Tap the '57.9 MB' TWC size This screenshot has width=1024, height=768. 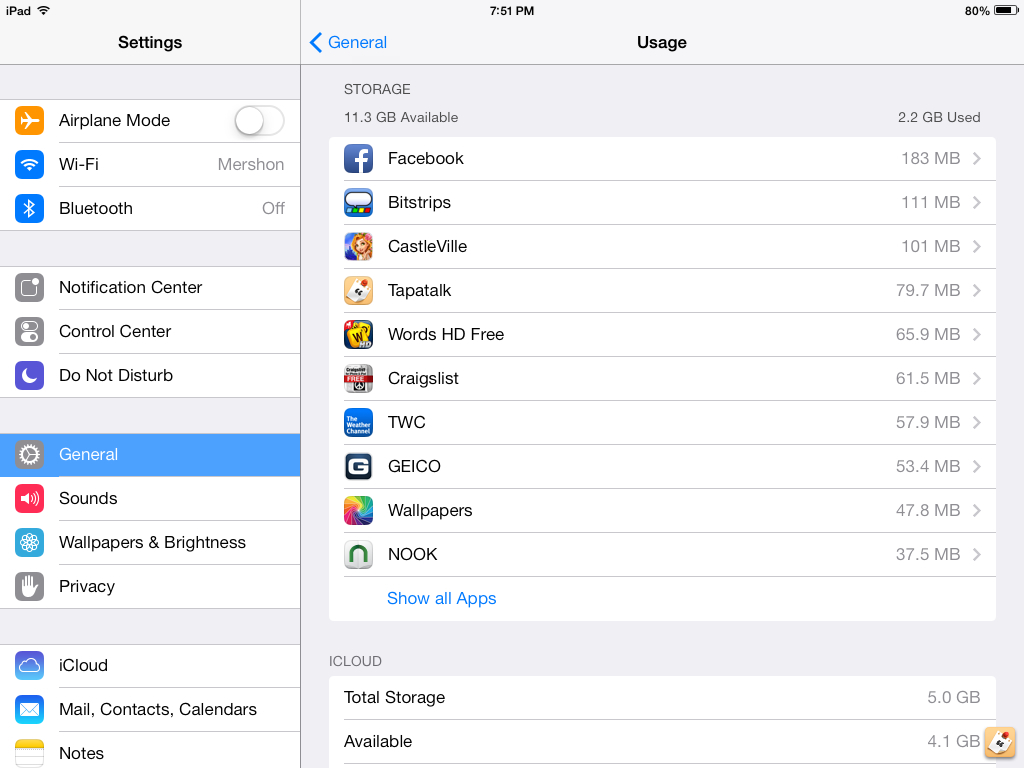(x=928, y=423)
